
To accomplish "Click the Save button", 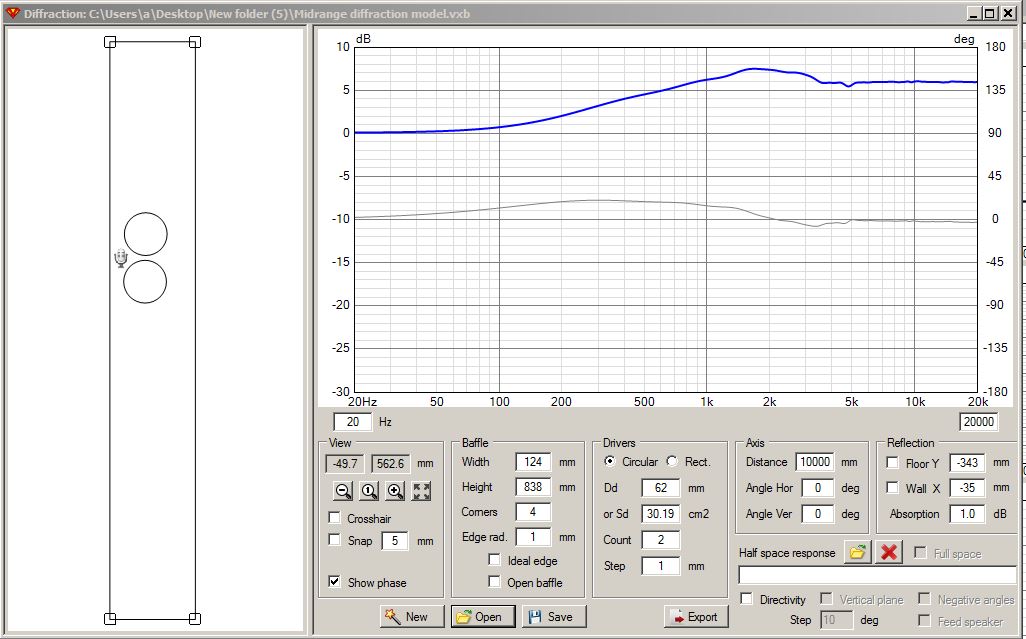I will click(x=551, y=616).
